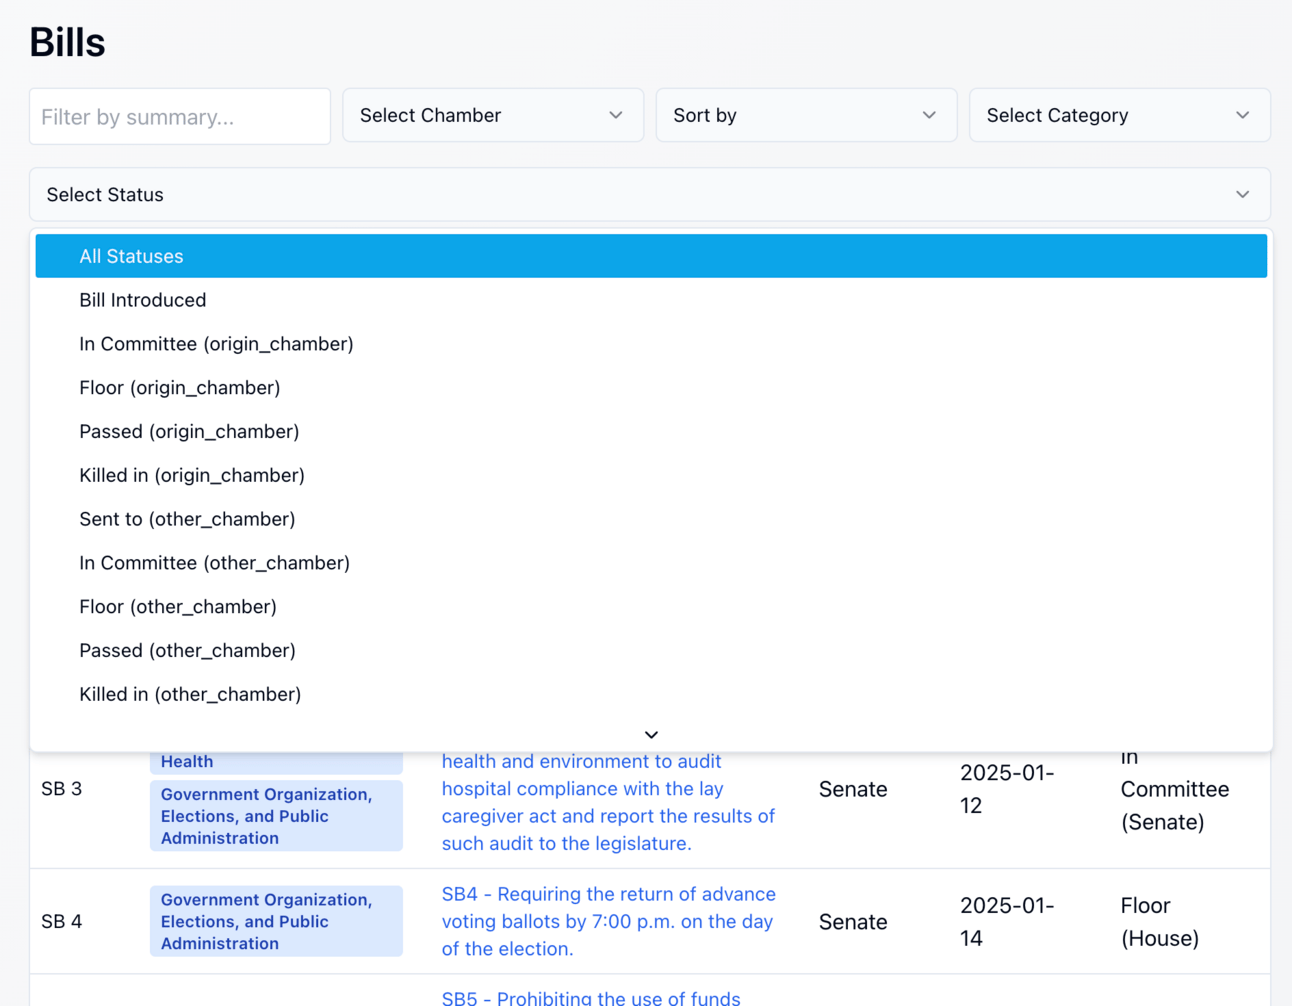Click the Health category tag

click(x=276, y=762)
